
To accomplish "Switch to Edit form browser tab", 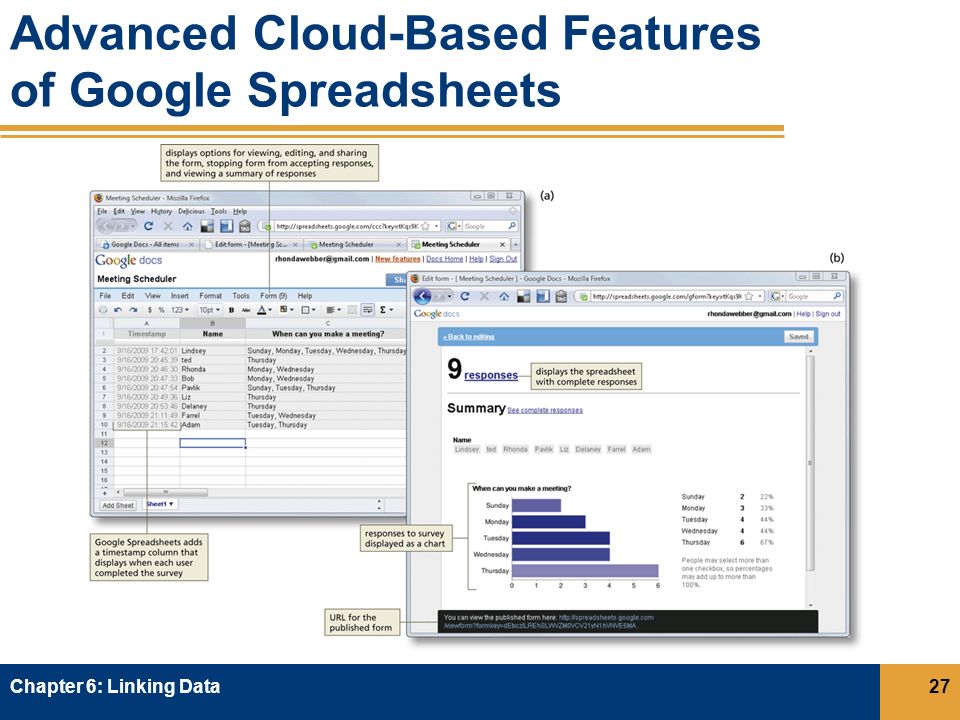I will tap(250, 244).
